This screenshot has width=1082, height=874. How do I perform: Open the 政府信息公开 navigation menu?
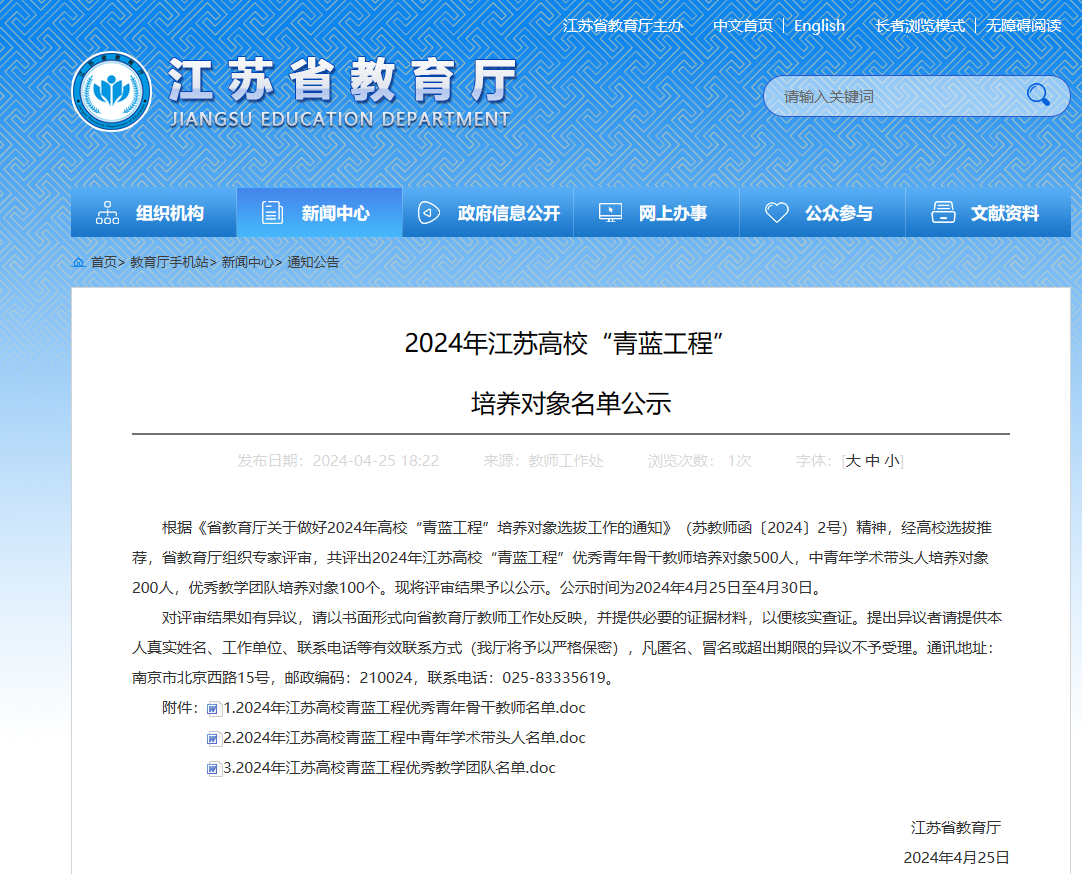[x=508, y=213]
